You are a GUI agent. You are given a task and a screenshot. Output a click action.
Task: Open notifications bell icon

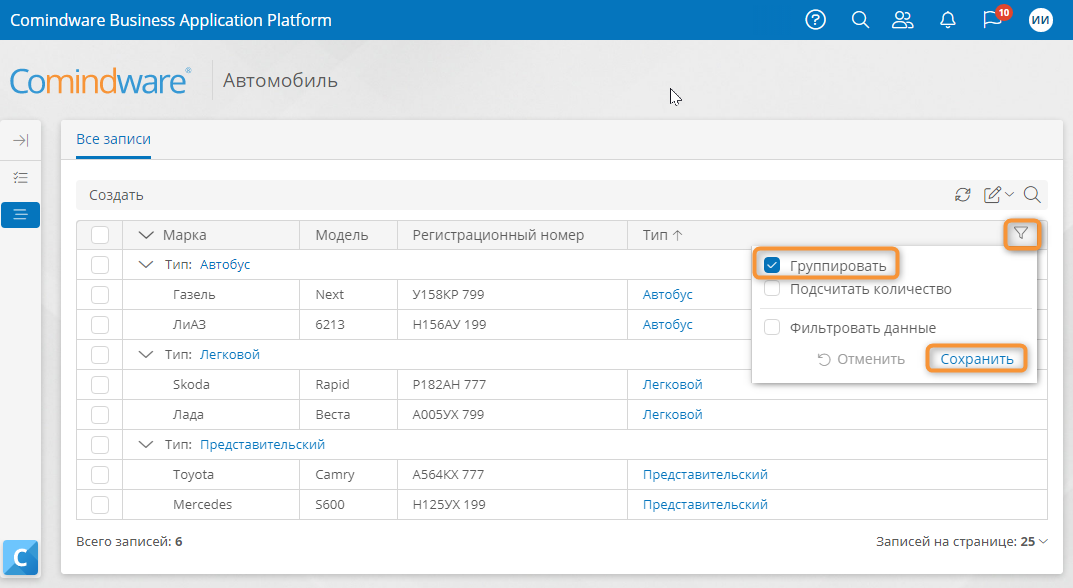(948, 20)
